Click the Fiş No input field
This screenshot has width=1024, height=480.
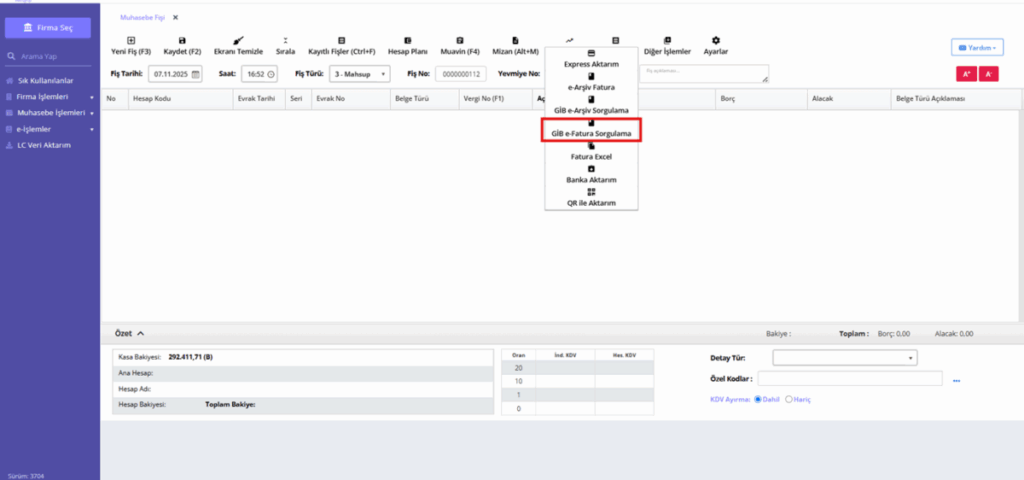(x=460, y=74)
